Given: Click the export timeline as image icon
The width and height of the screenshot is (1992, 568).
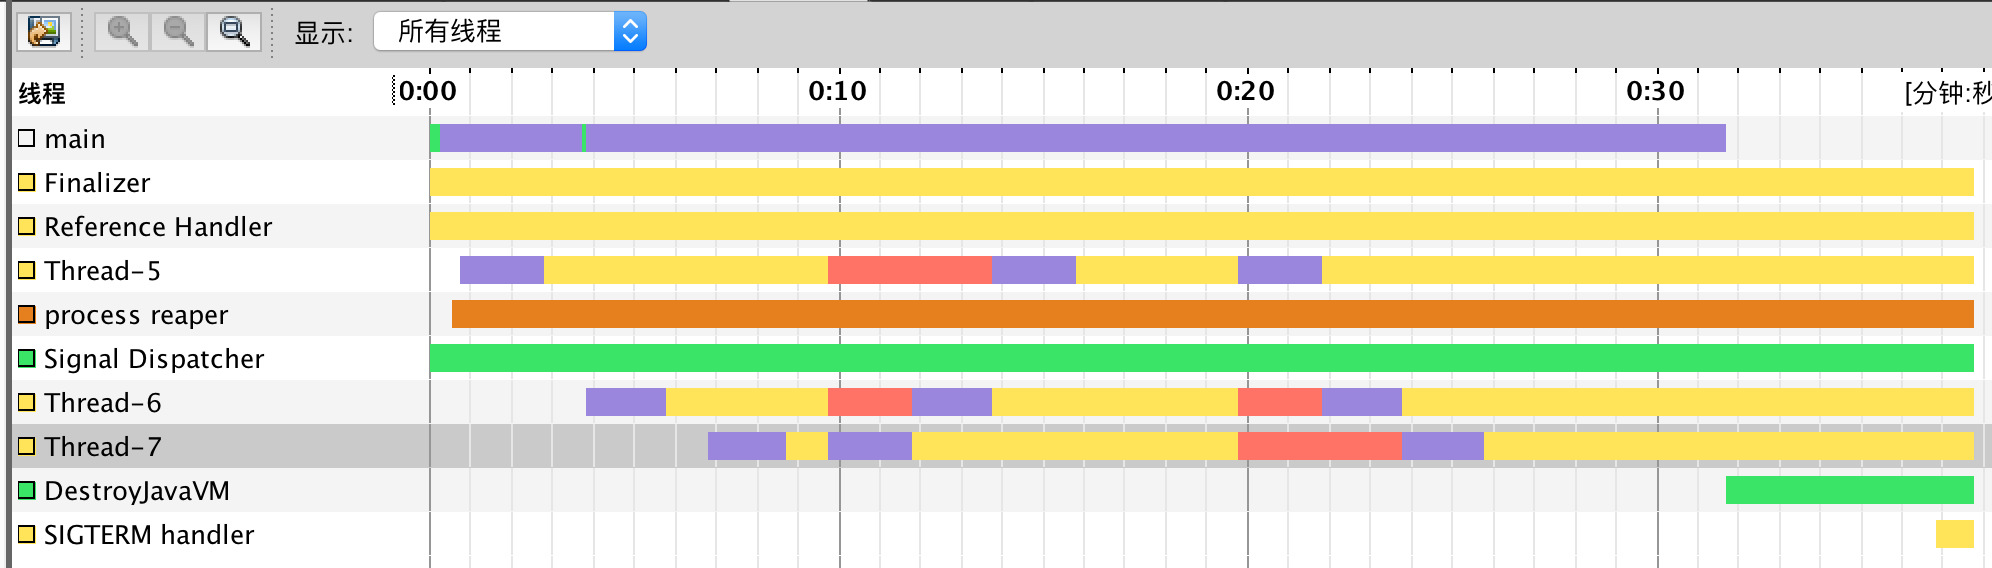Looking at the screenshot, I should 43,32.
